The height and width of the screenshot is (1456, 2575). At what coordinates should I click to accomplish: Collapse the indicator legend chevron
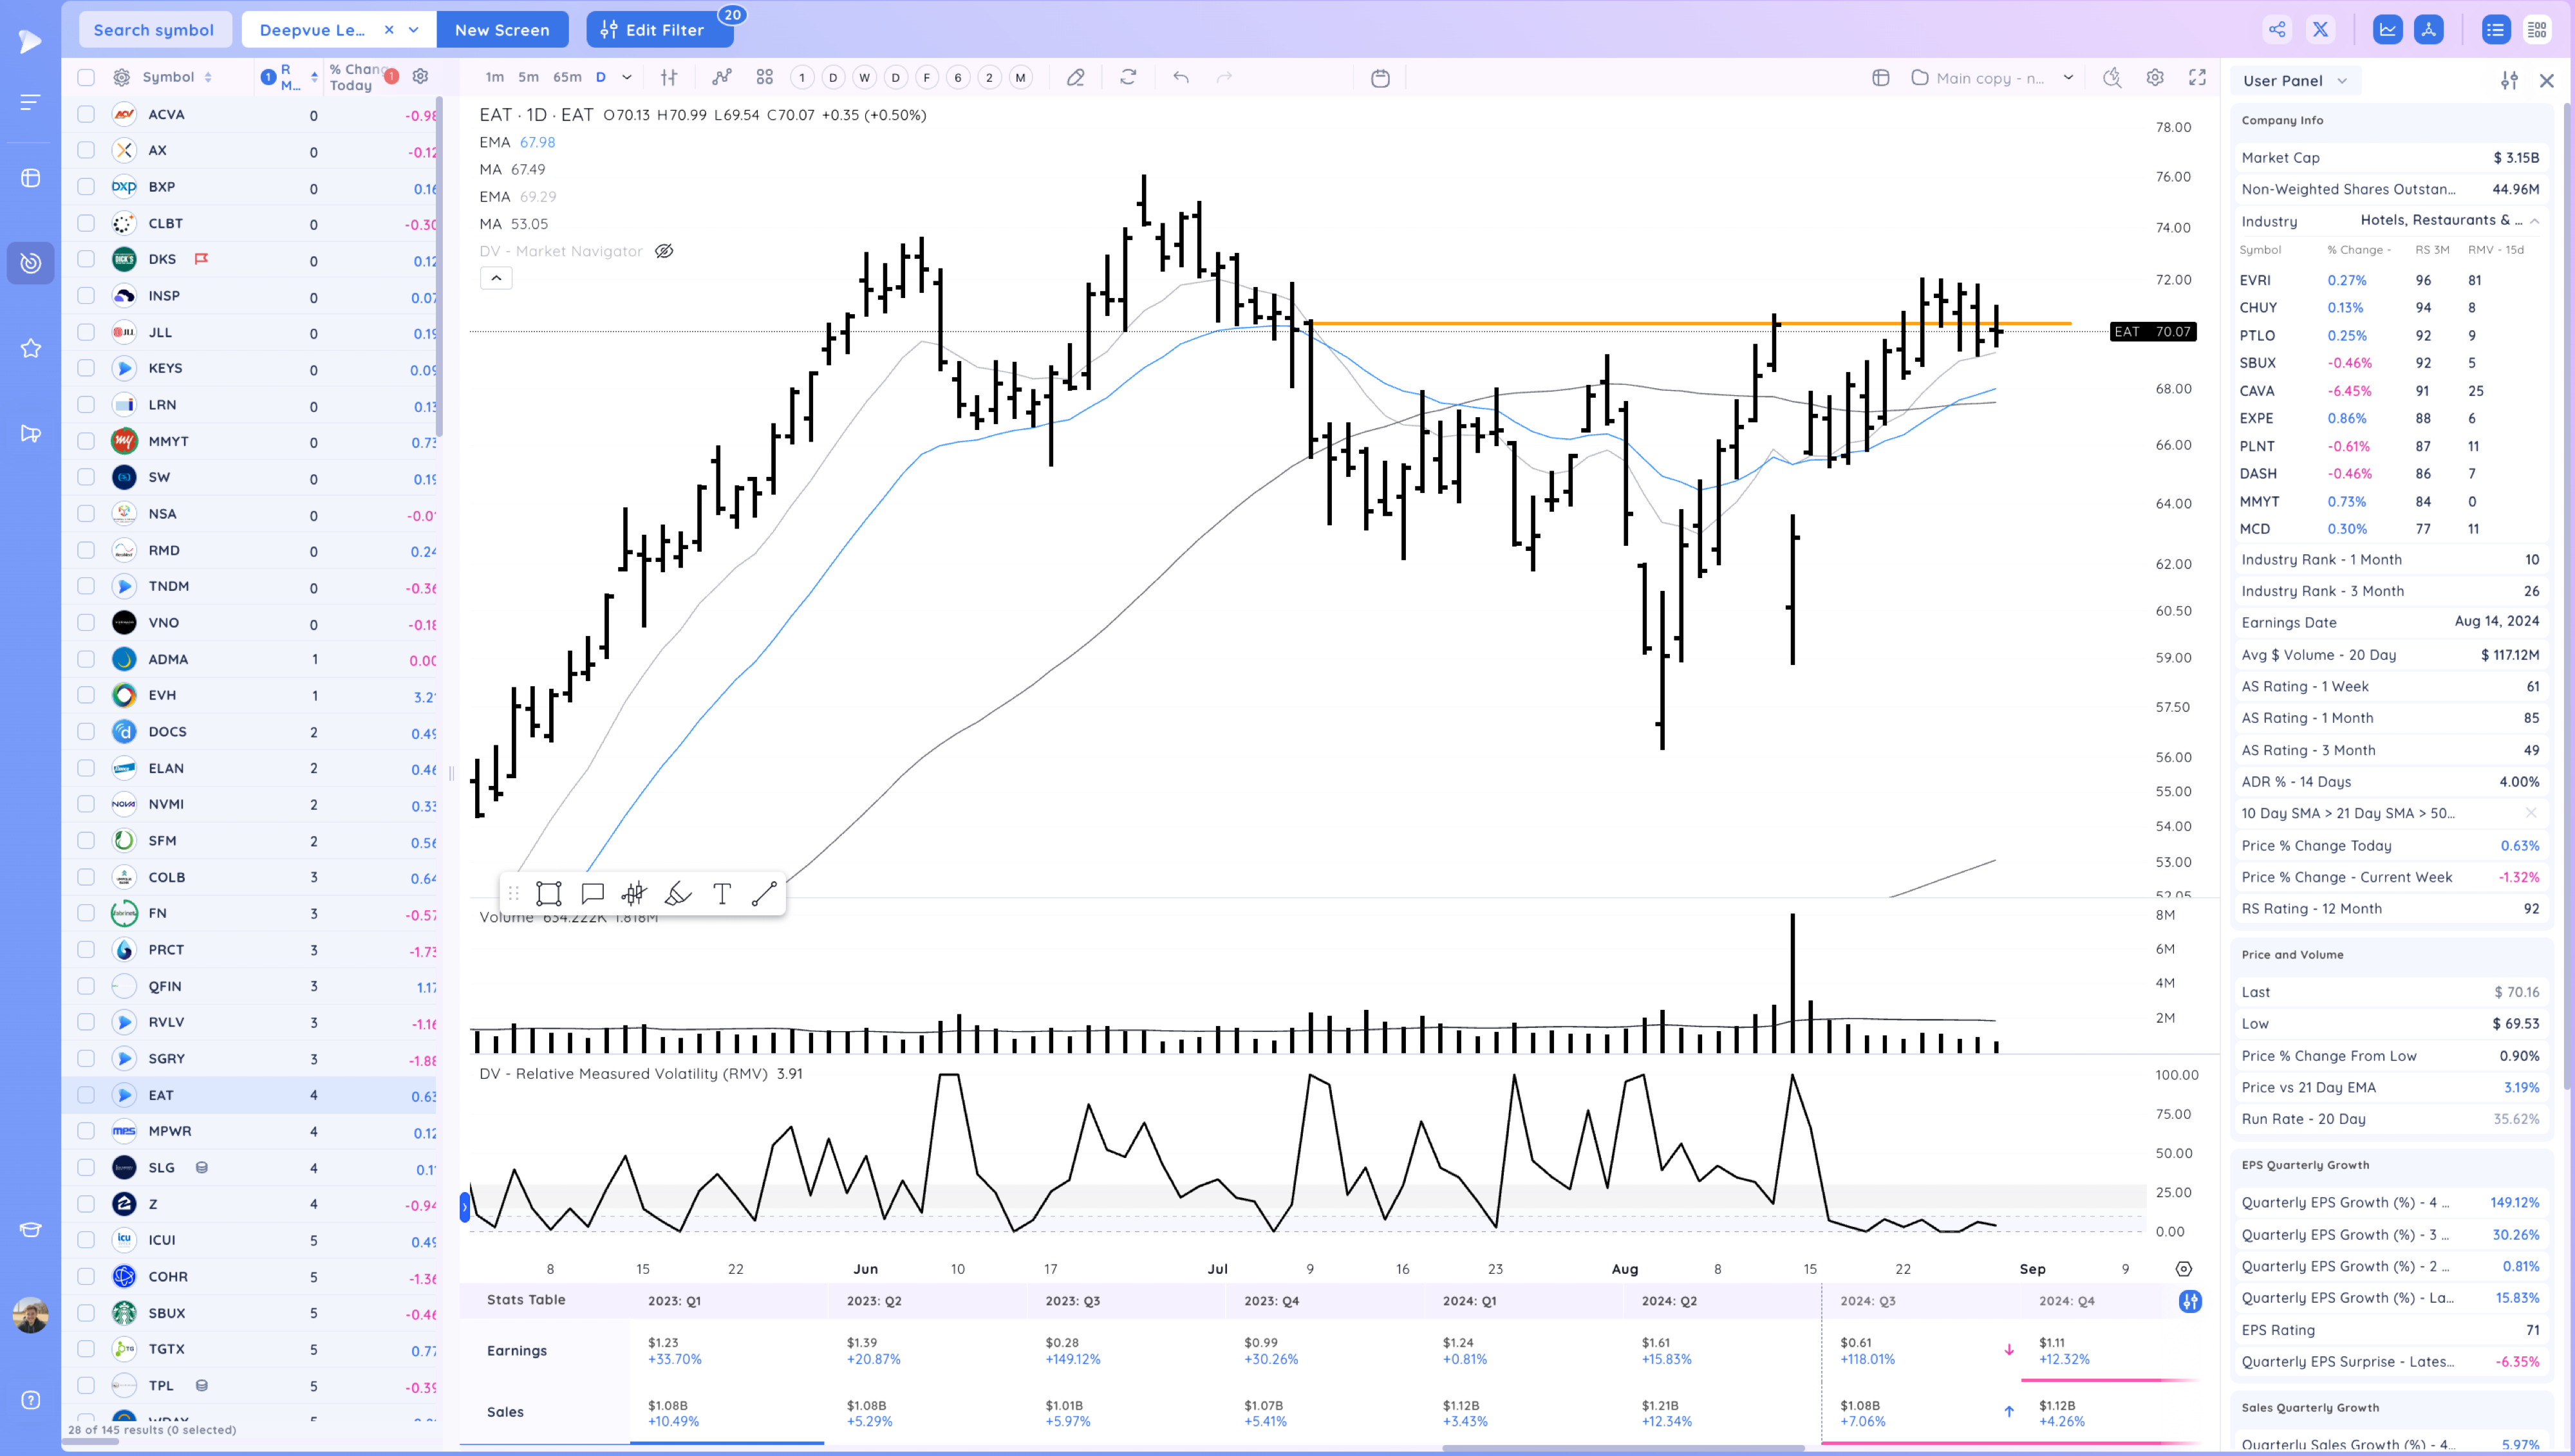coord(496,278)
